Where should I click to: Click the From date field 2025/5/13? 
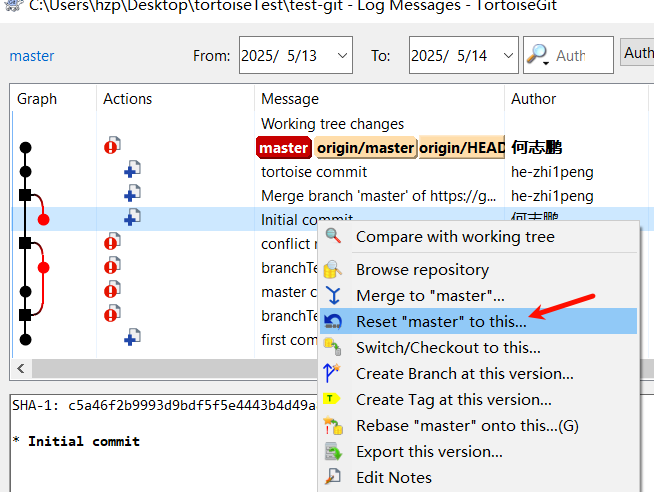pyautogui.click(x=296, y=55)
